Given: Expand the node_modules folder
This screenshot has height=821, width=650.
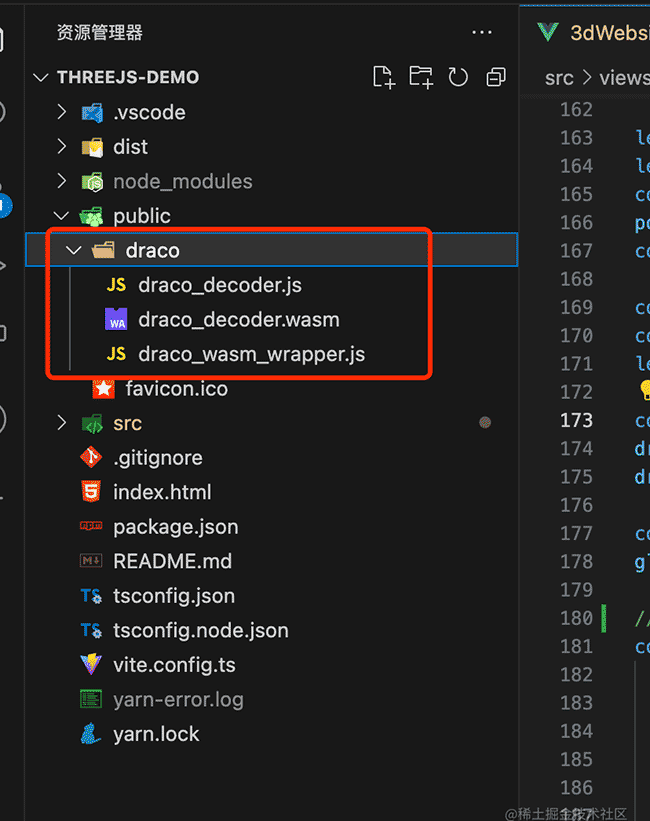Looking at the screenshot, I should coord(182,182).
